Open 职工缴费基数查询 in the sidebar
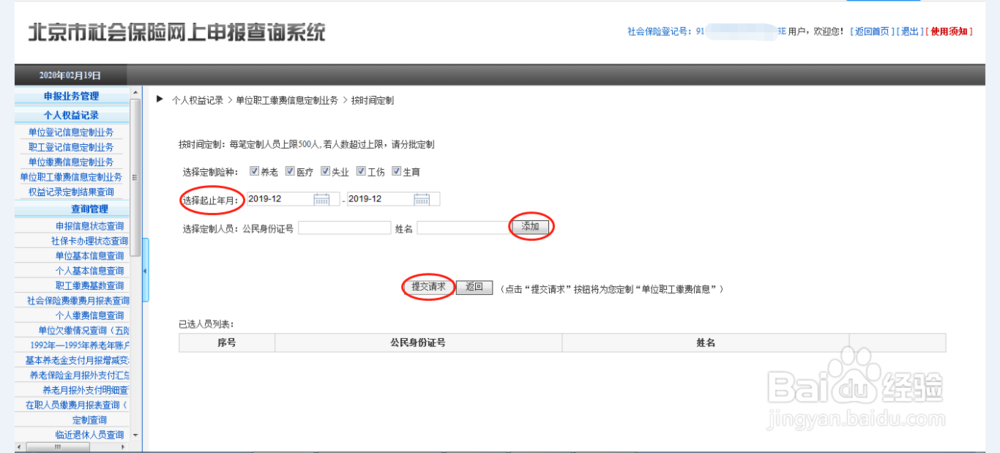The width and height of the screenshot is (1000, 453). tap(90, 286)
